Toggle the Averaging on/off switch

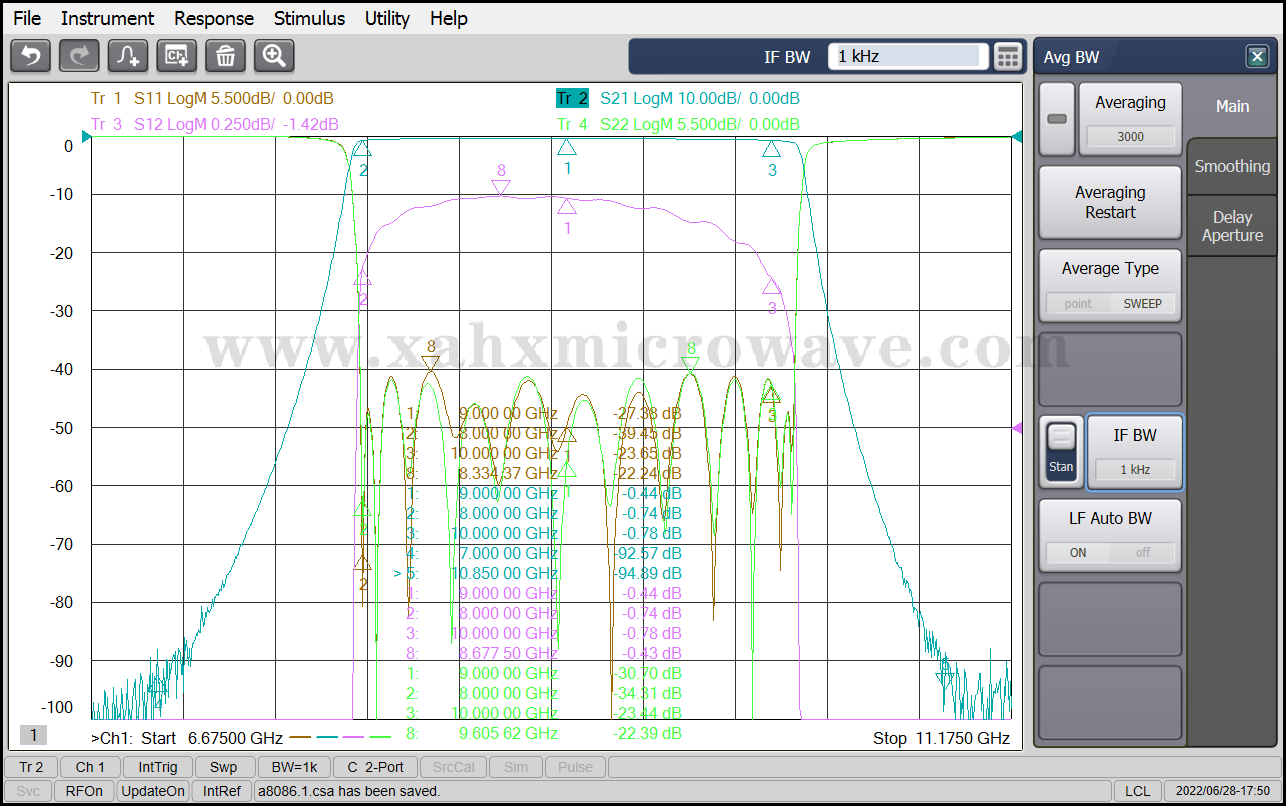coord(1057,119)
